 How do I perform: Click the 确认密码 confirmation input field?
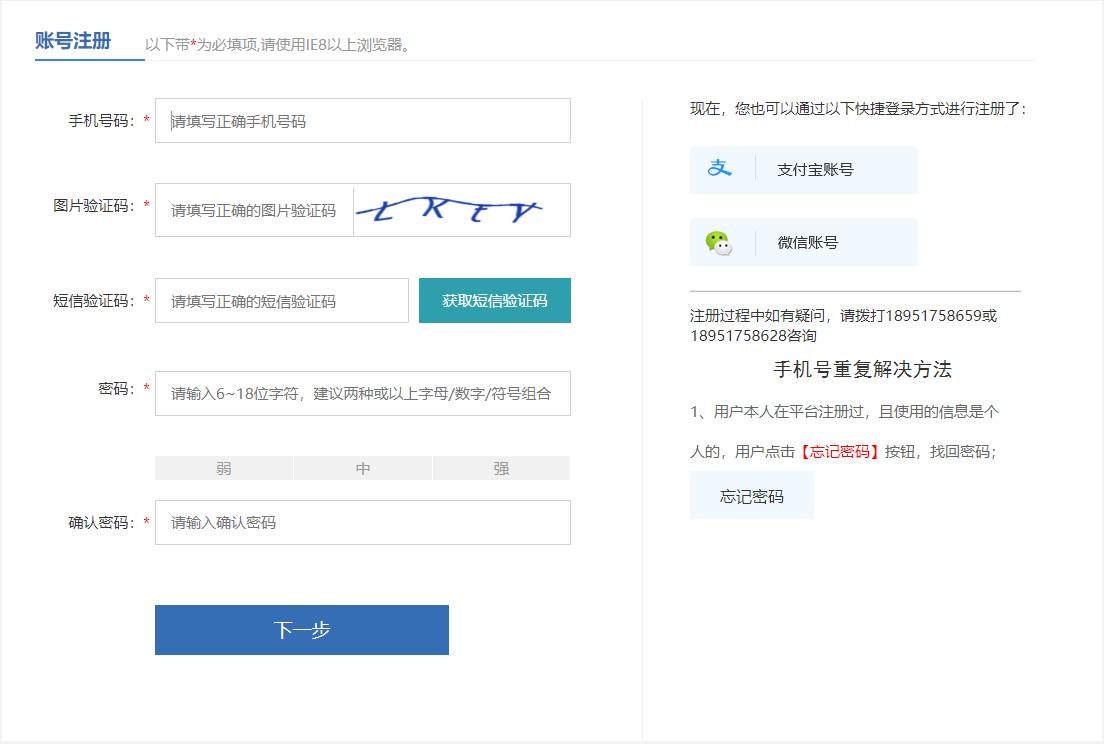pos(362,522)
